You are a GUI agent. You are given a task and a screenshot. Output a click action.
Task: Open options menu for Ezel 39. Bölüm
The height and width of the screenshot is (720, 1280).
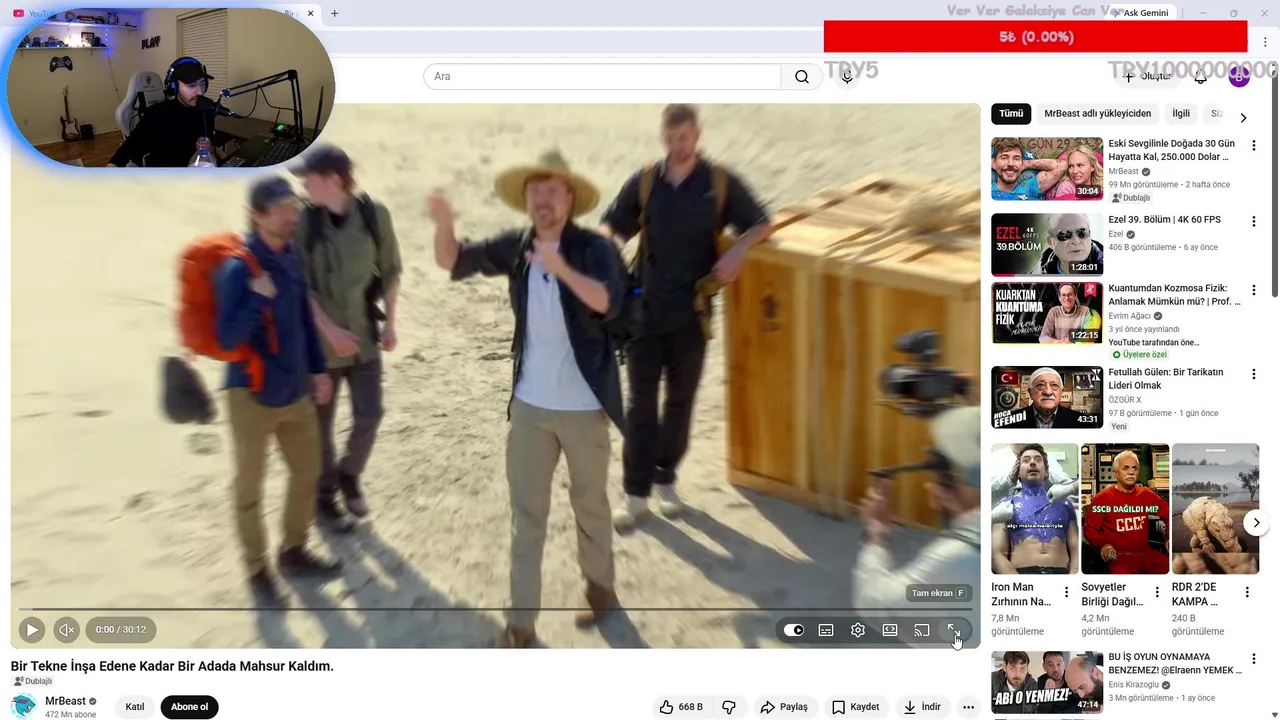click(1253, 221)
